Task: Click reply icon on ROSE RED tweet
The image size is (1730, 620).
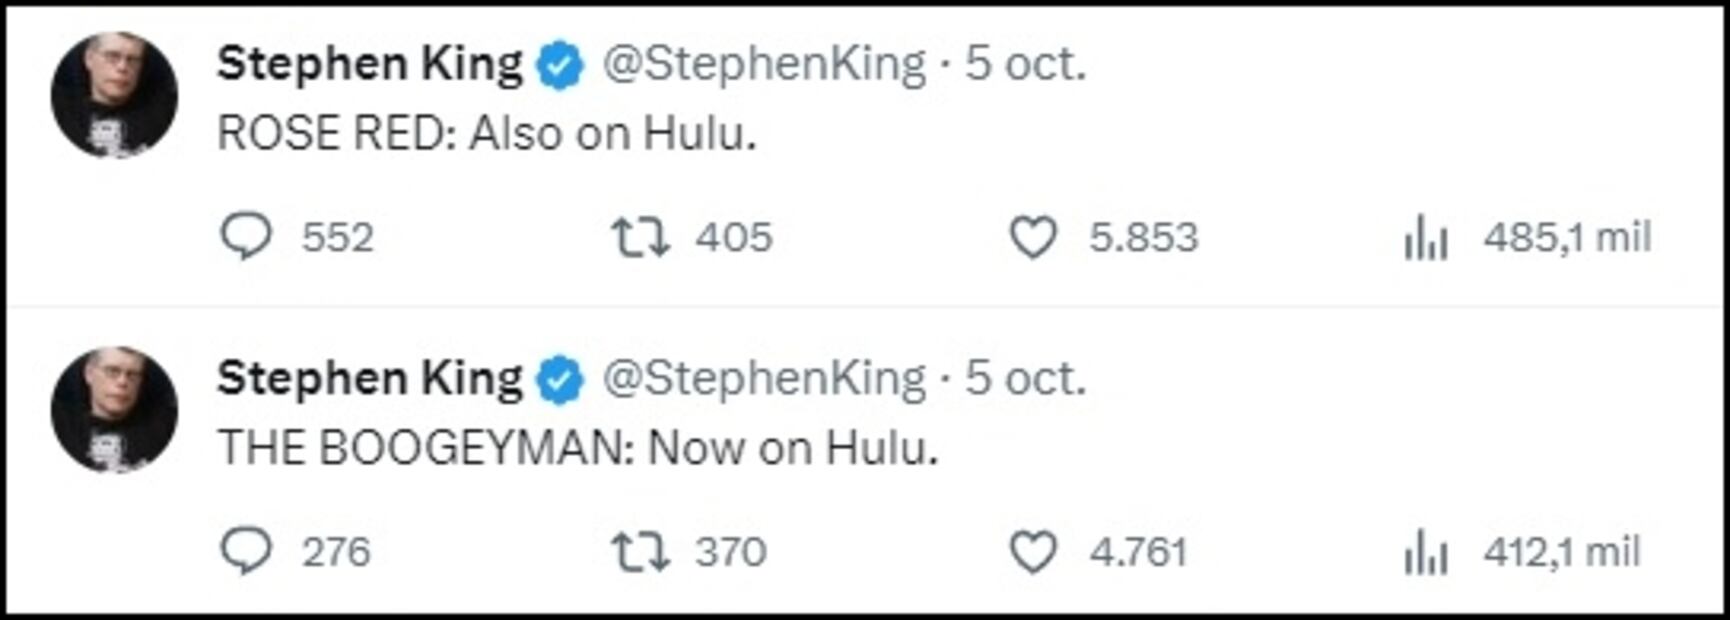Action: [245, 238]
